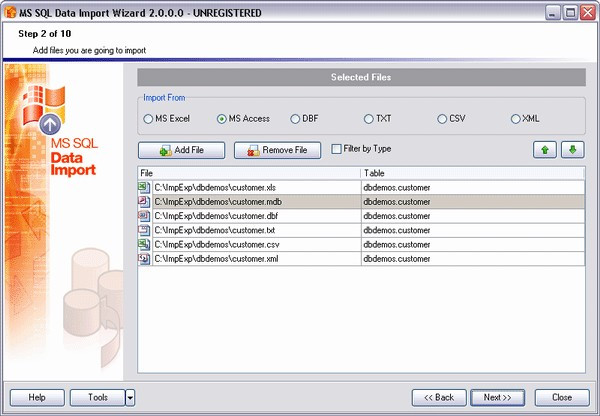This screenshot has height=416, width=600.
Task: Click the File column header
Action: click(249, 173)
